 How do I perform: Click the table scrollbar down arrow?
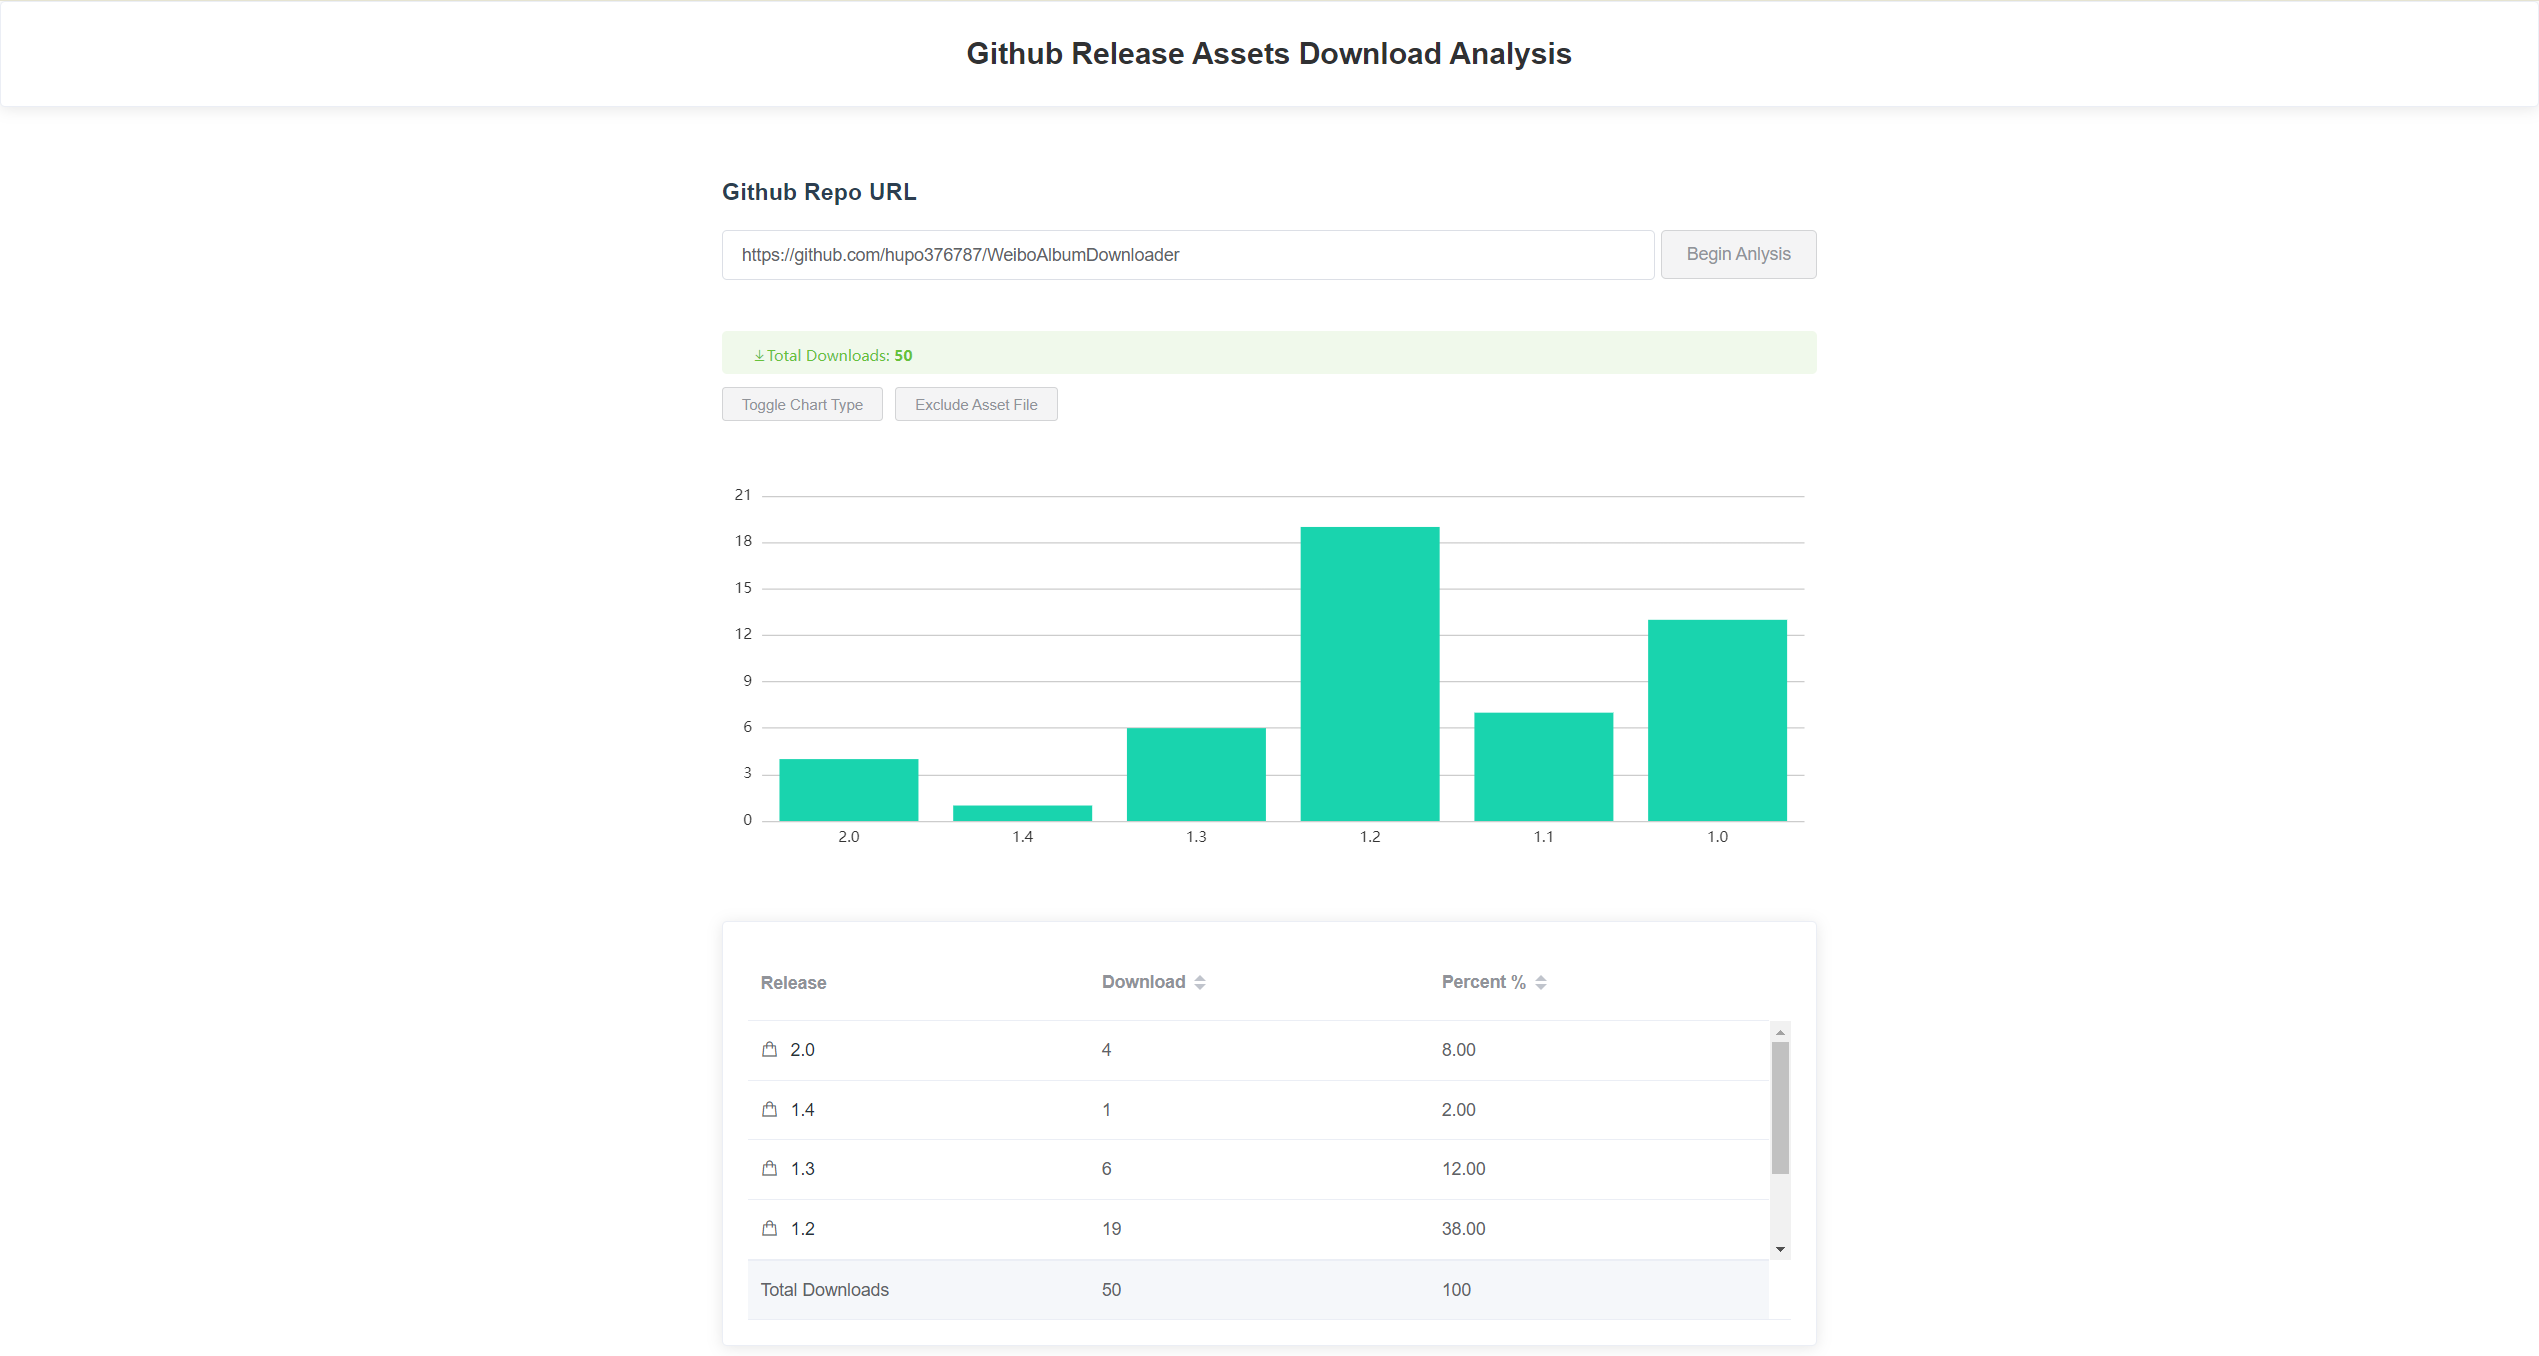click(x=1780, y=1249)
